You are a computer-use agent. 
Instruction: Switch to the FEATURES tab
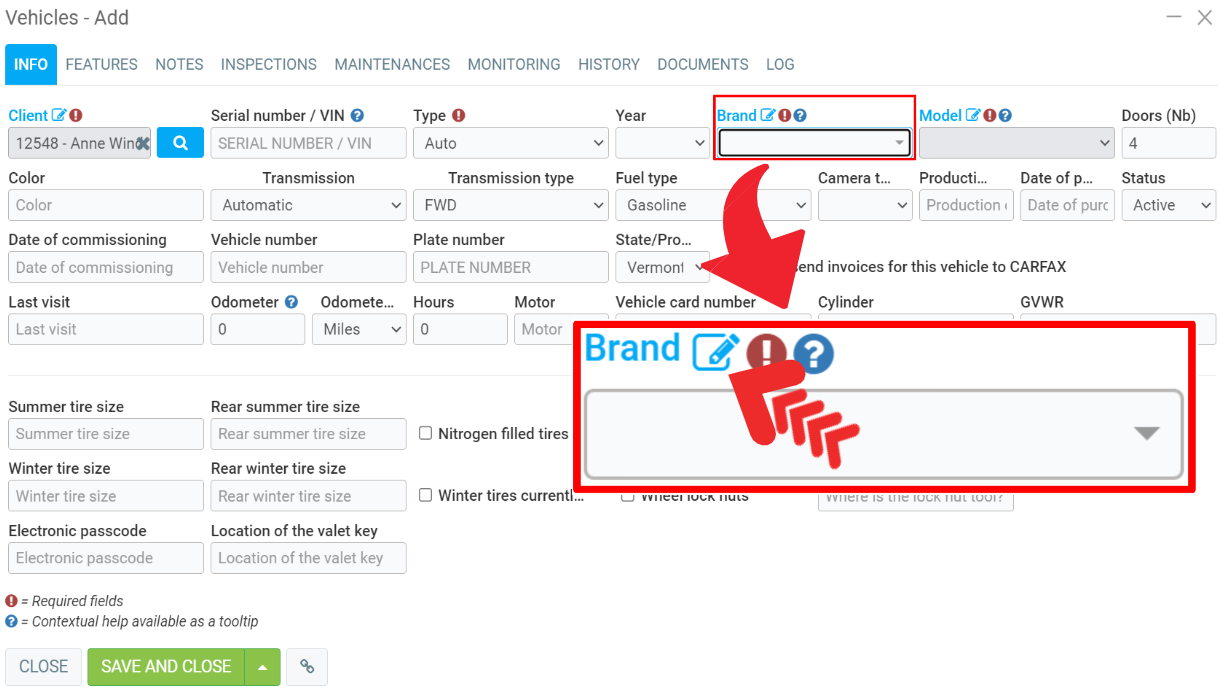point(102,64)
